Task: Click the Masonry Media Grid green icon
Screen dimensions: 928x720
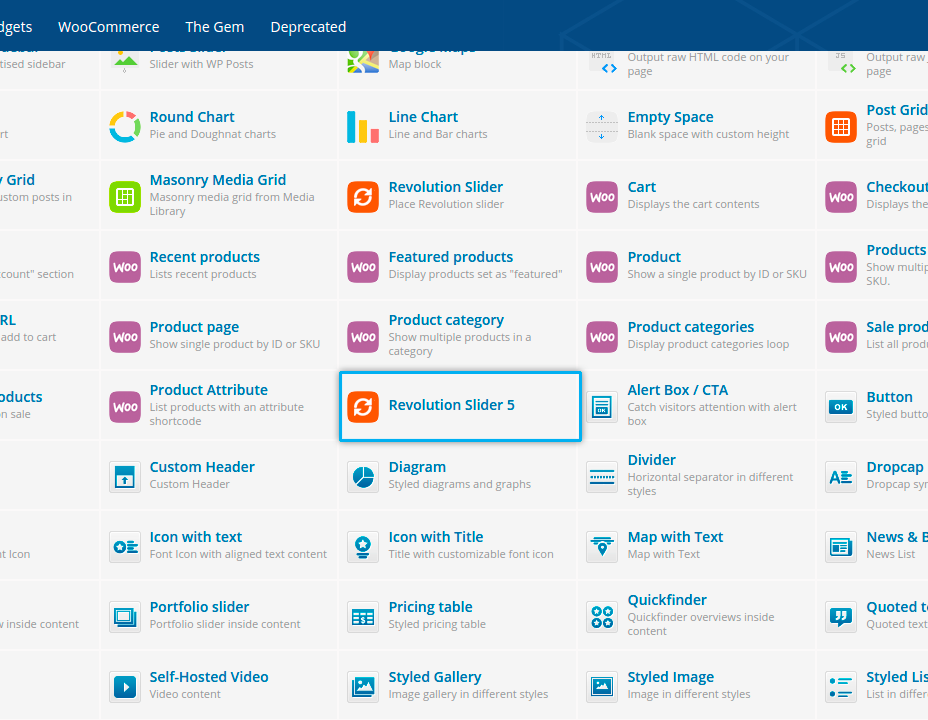Action: coord(125,197)
